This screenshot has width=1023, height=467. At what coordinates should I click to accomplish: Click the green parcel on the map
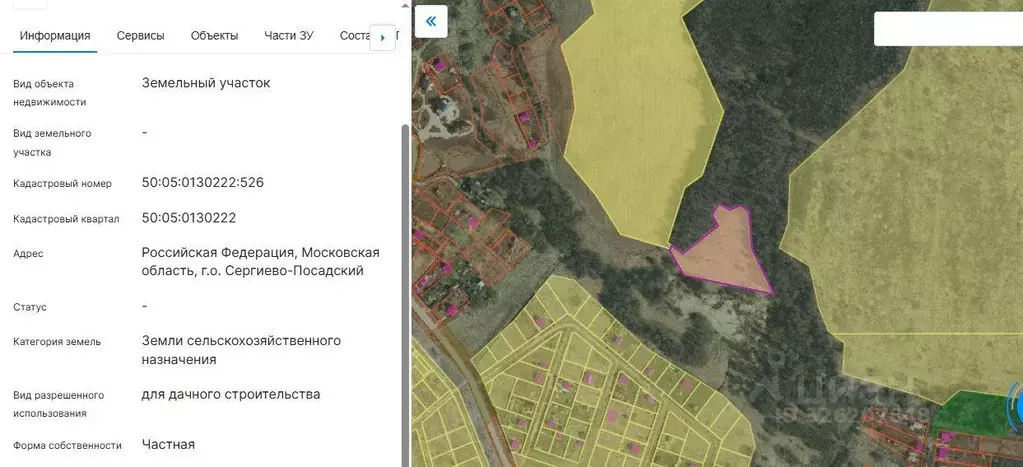pyautogui.click(x=970, y=412)
